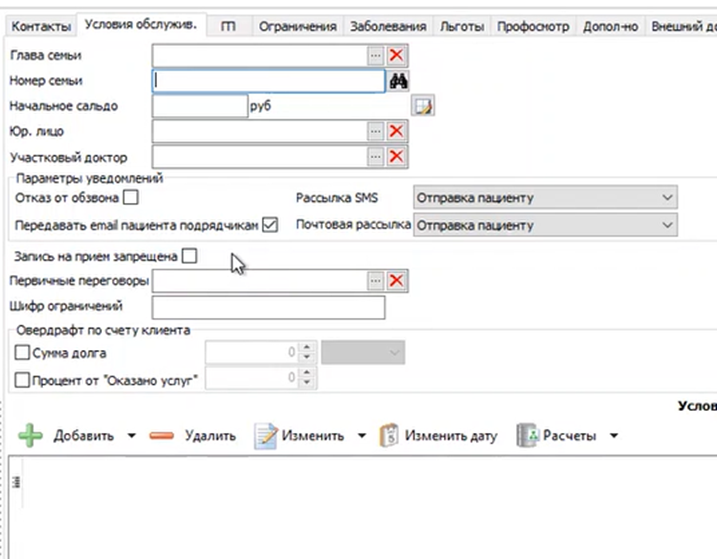Clear the Глава семьи field with red X
This screenshot has width=717, height=559.
[x=396, y=56]
